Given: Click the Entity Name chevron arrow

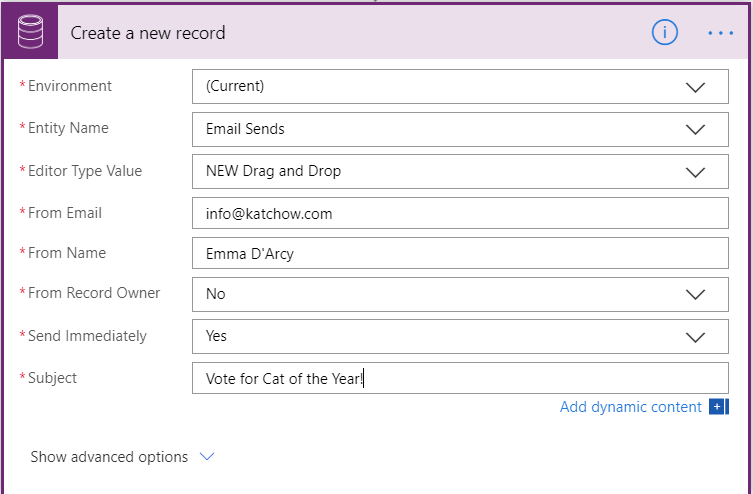Looking at the screenshot, I should point(696,129).
